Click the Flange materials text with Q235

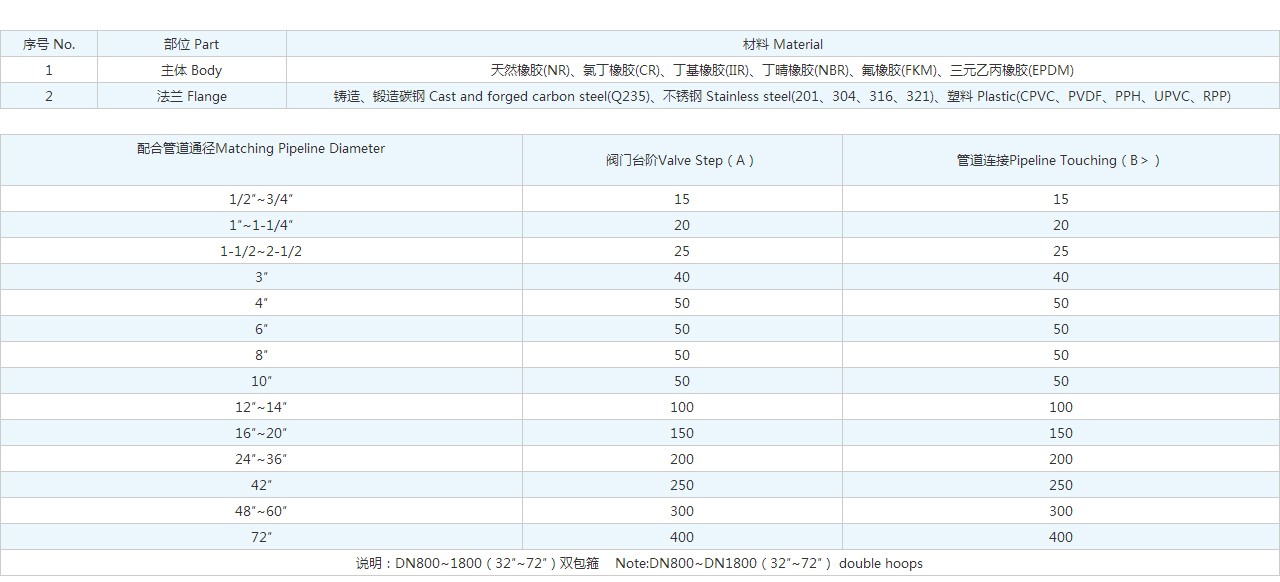pyautogui.click(x=782, y=96)
